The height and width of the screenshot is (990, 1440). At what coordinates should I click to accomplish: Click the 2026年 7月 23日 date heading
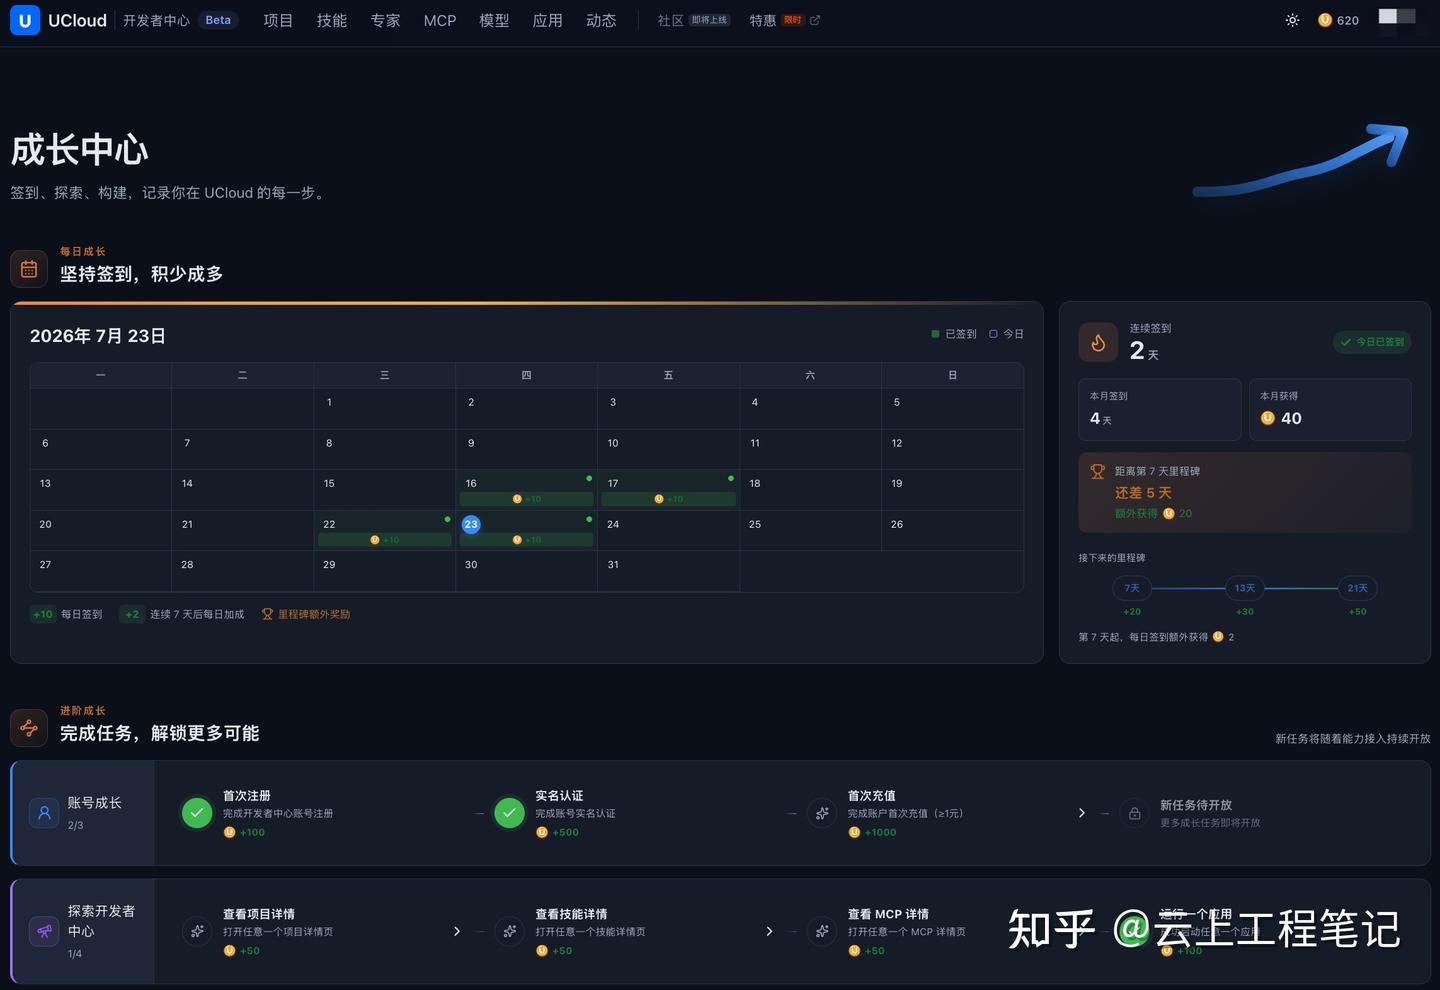tap(98, 336)
